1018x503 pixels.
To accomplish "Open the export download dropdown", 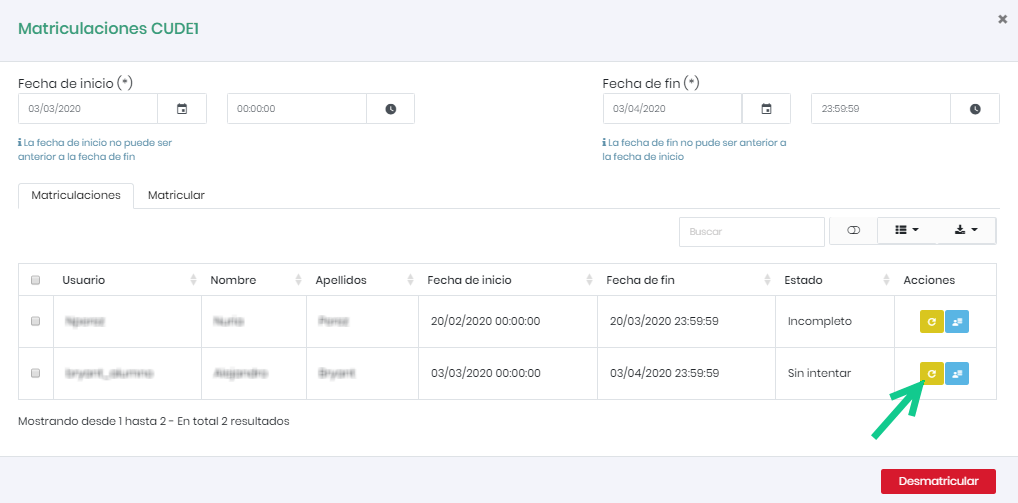I will click(966, 231).
